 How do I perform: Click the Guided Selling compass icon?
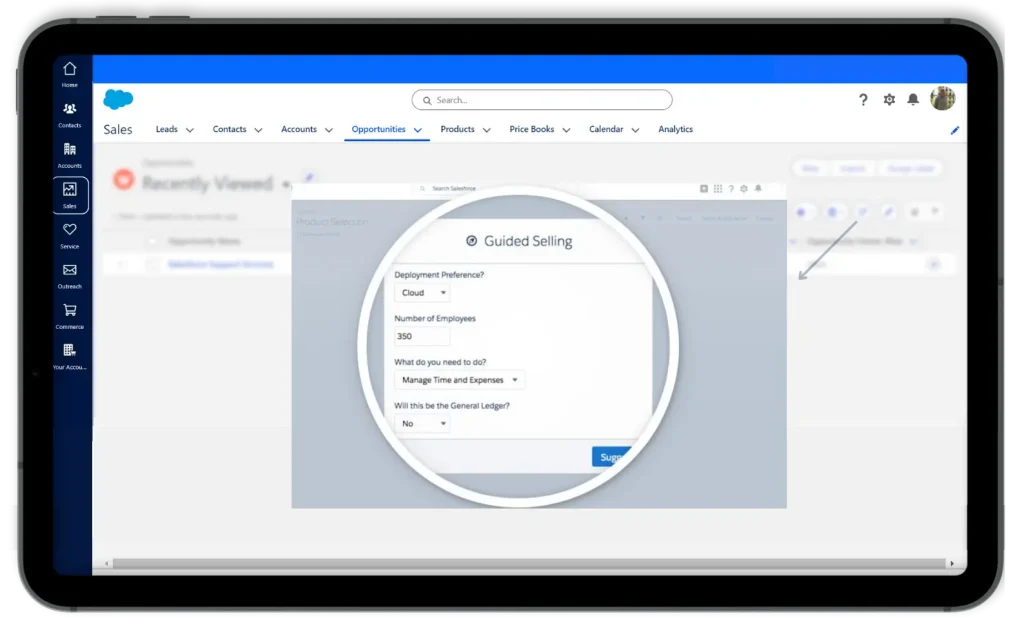(472, 241)
